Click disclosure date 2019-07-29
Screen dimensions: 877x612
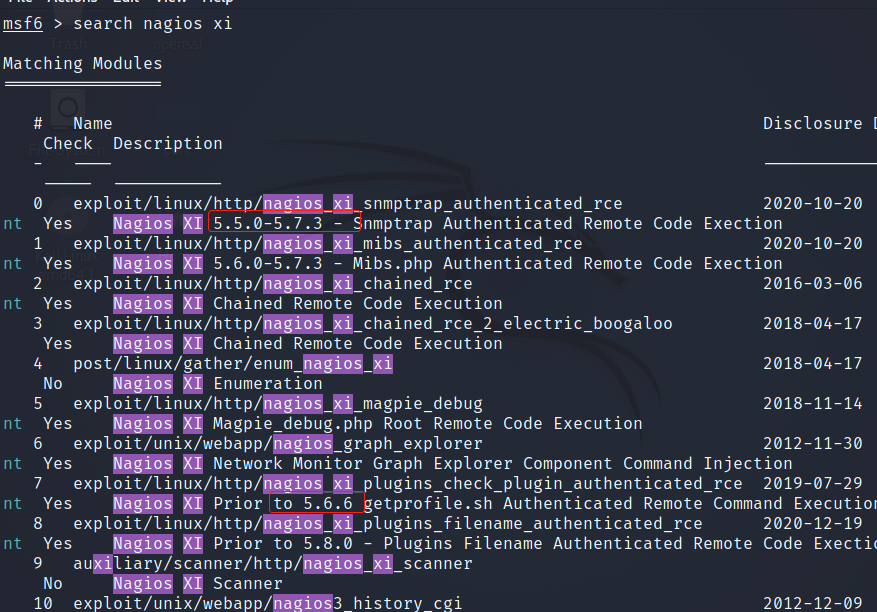click(813, 483)
